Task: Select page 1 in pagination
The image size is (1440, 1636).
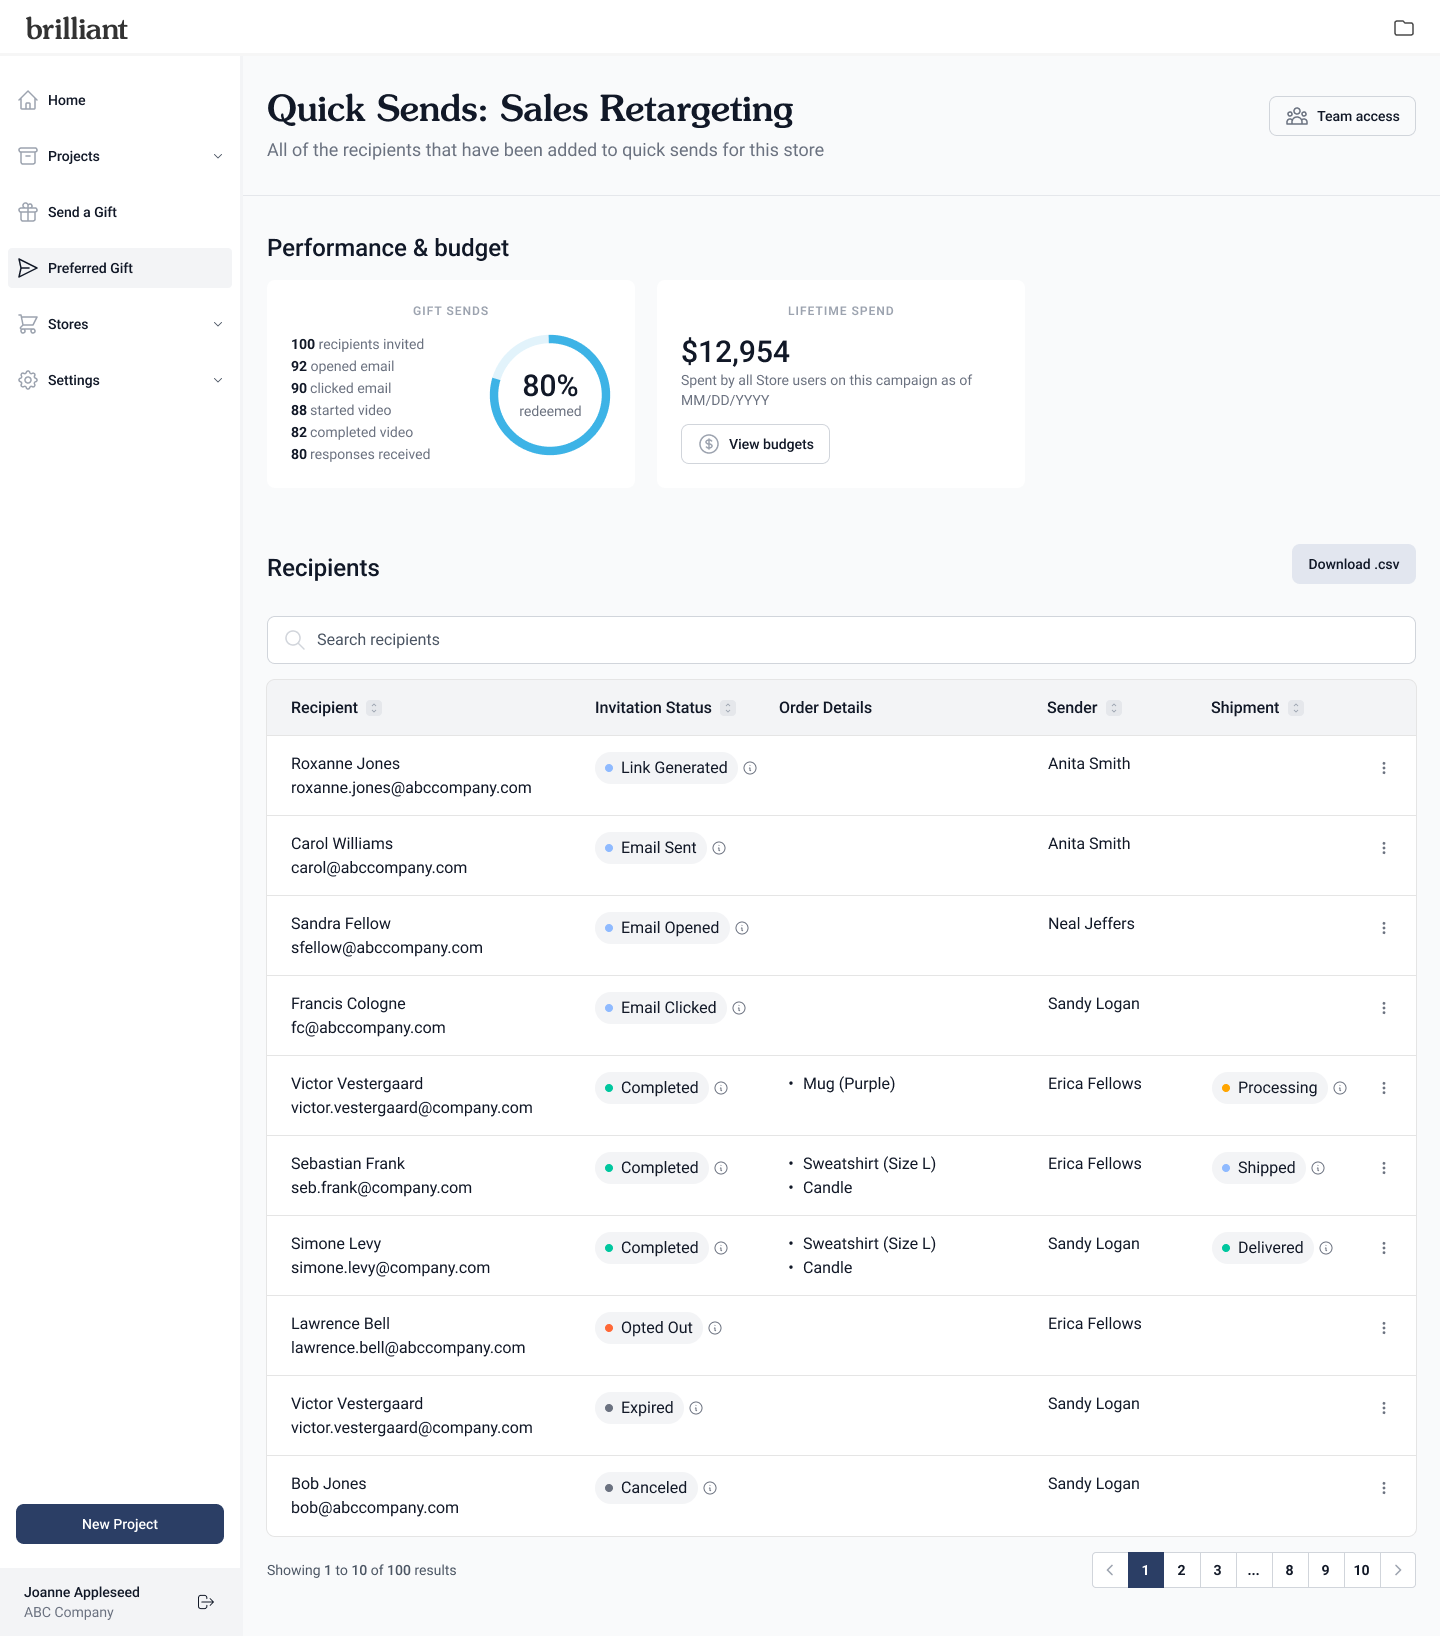Action: coord(1146,1570)
